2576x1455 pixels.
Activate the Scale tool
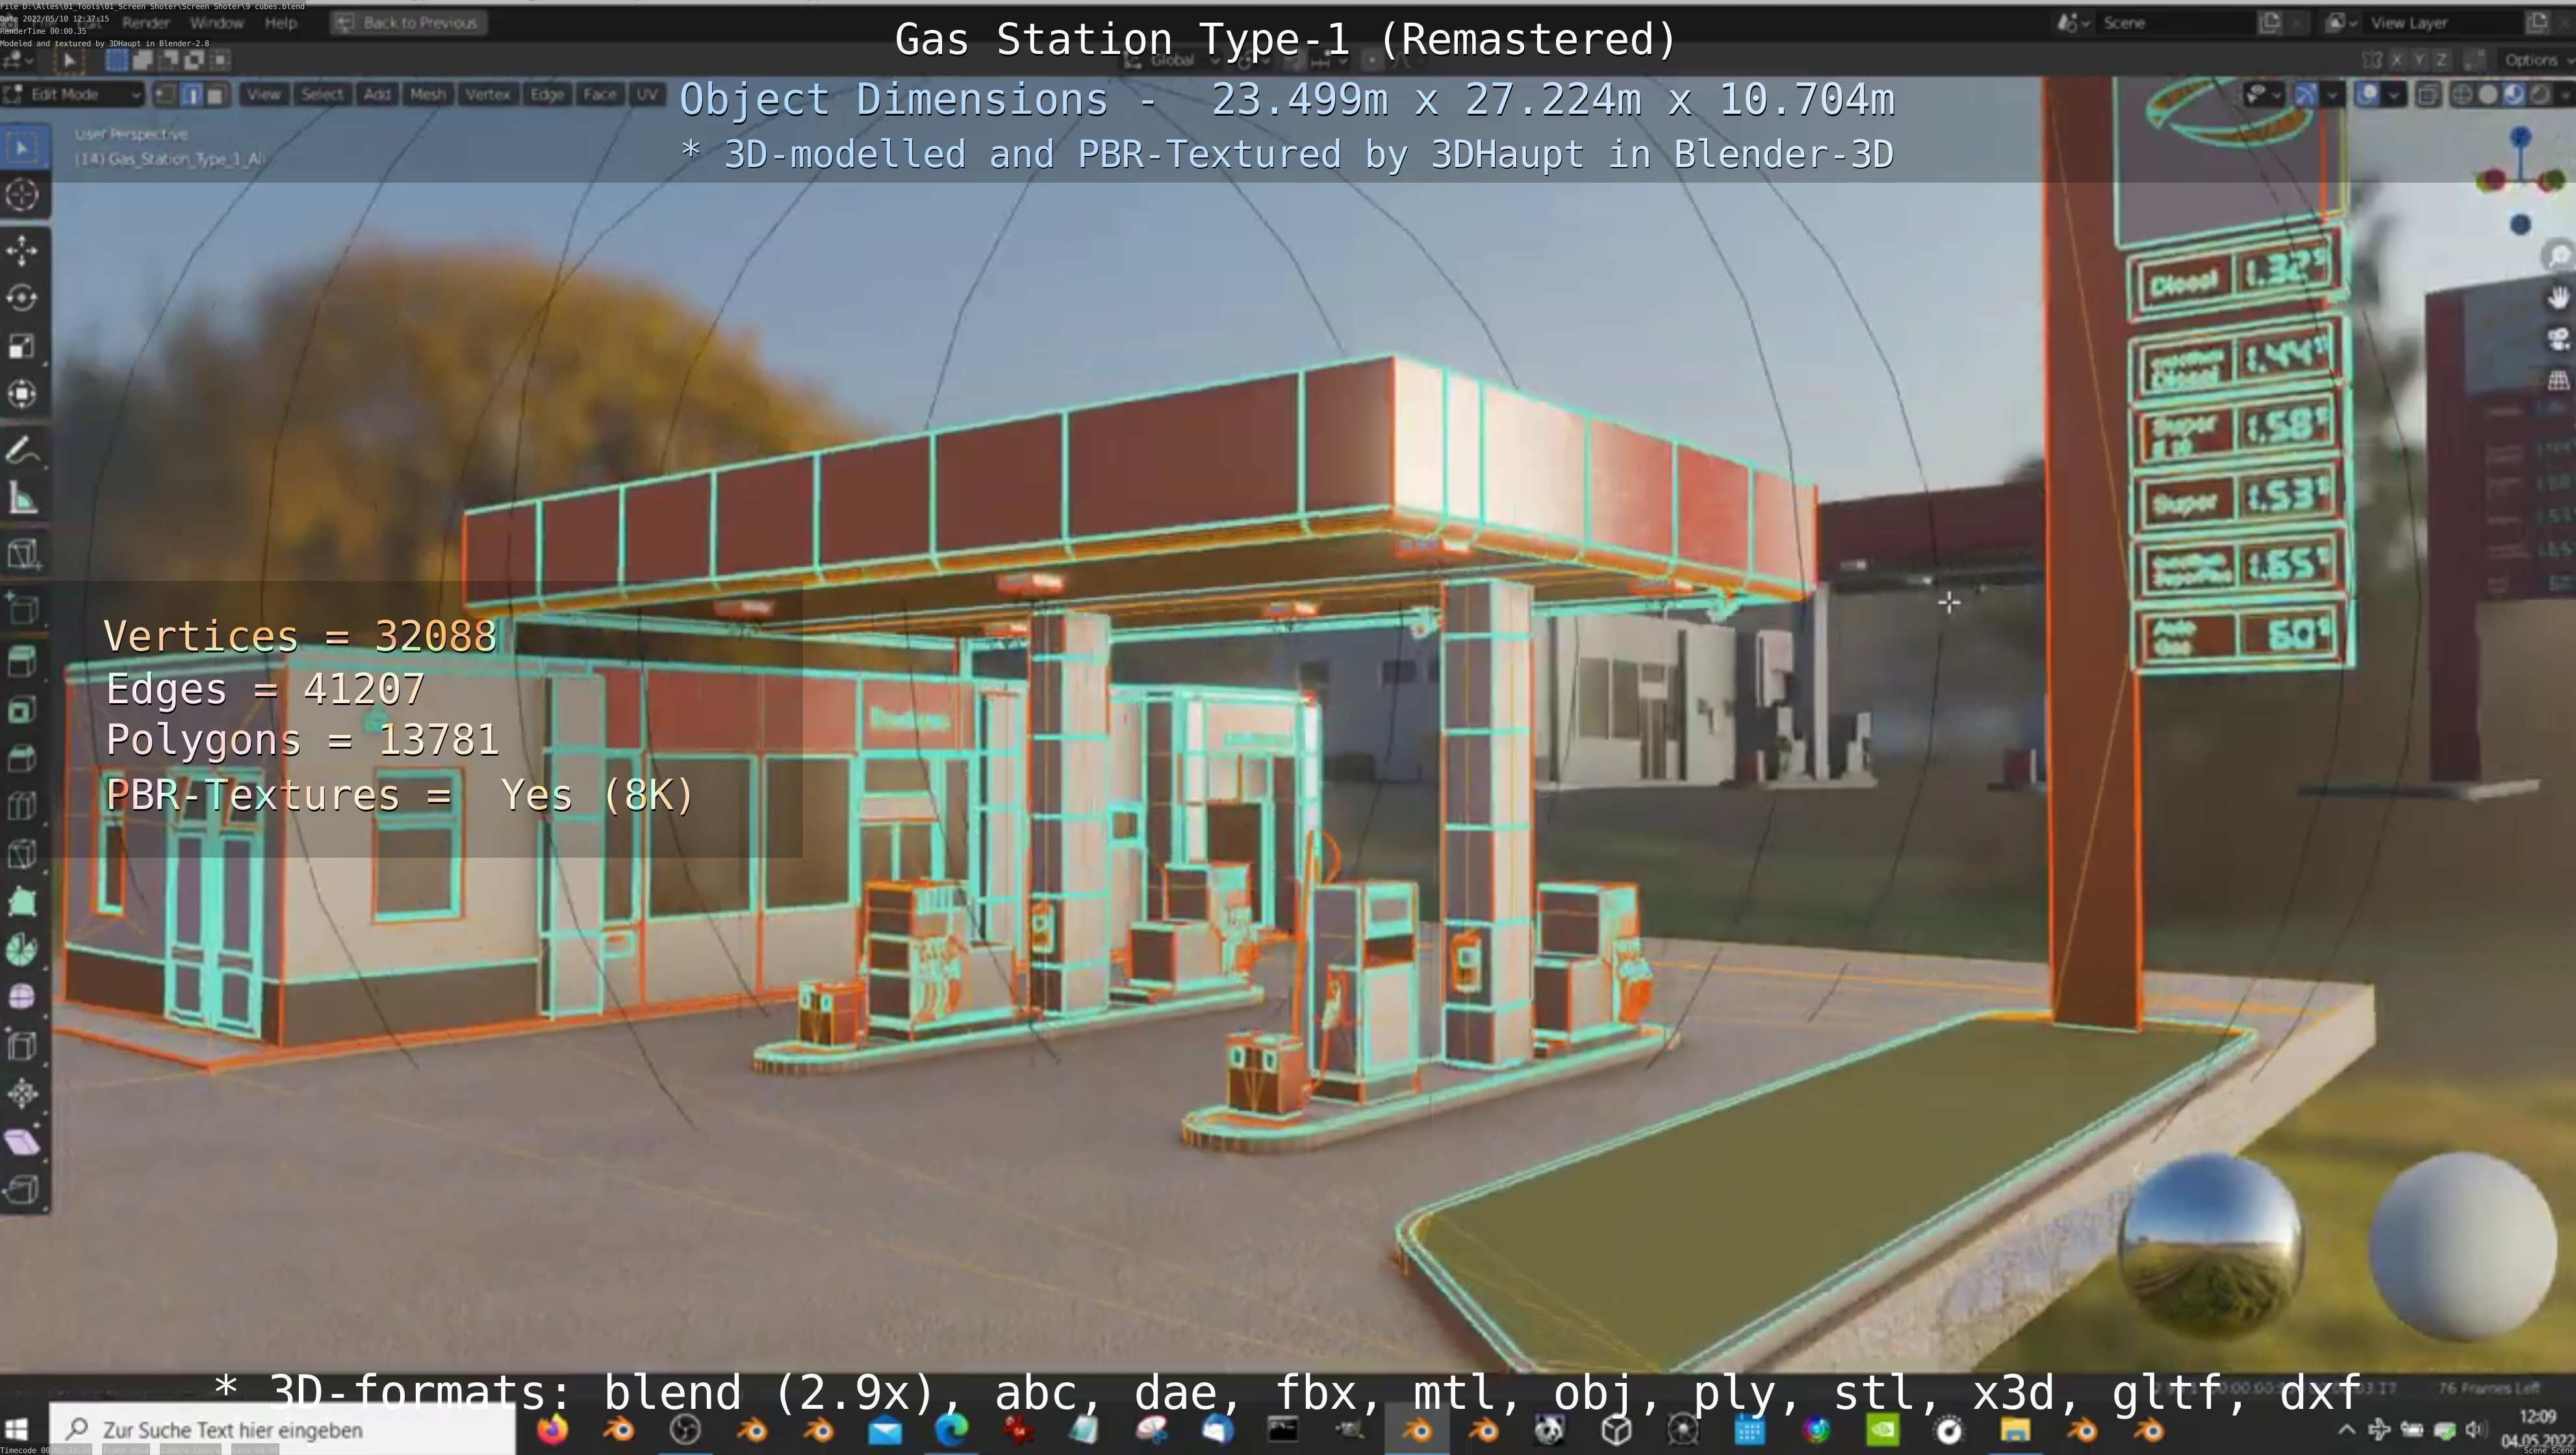click(x=22, y=346)
